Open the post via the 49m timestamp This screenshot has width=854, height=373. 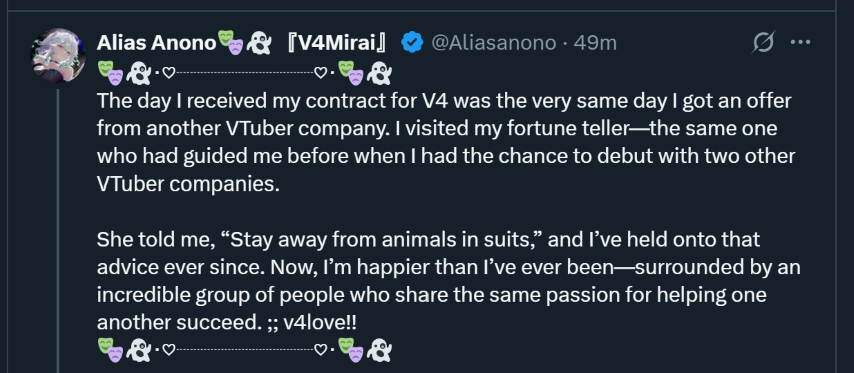point(595,42)
